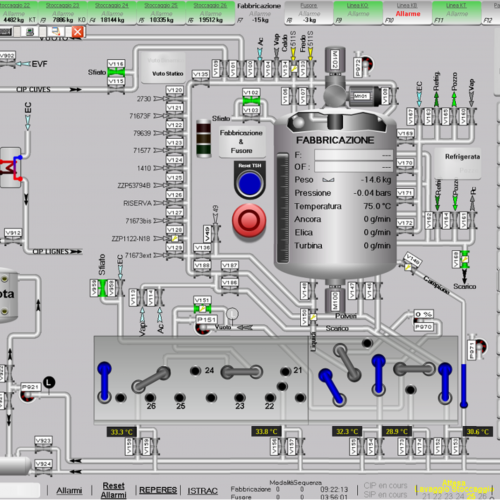
Task: Toggle valve V151 near Vuoto pump
Action: point(202,309)
